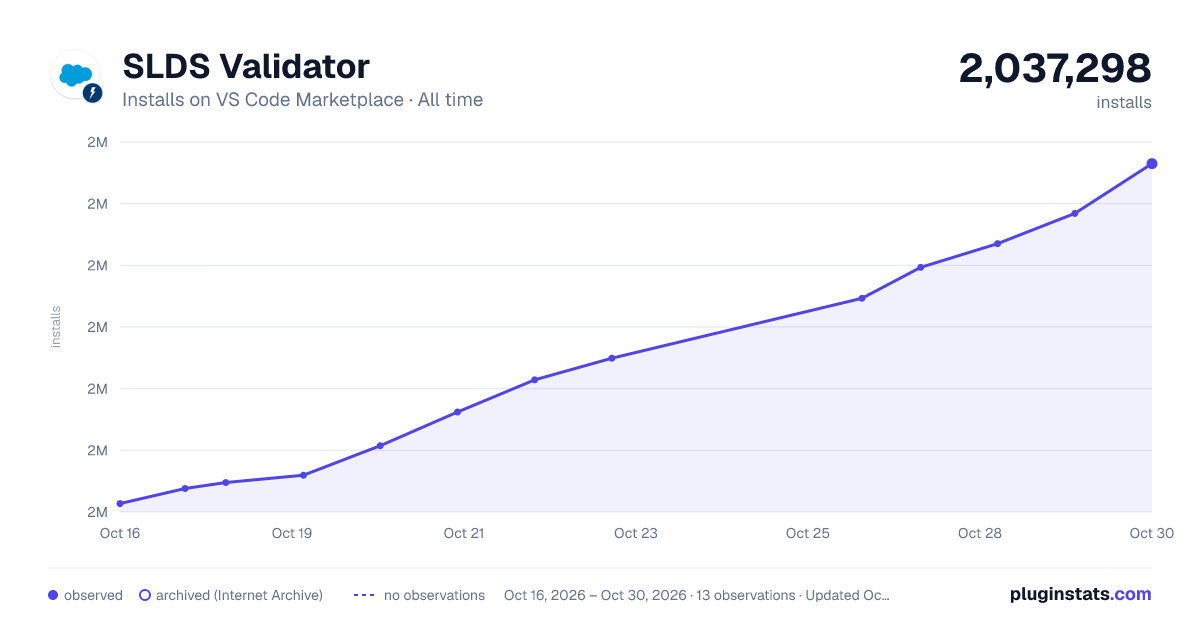Click the SLDS Validator extension logo
Screen dimensions: 1200x630
(x=75, y=75)
